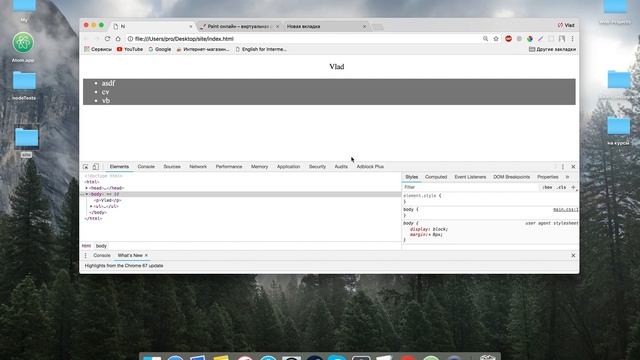Screen dimensions: 640x360
Task: Switch to the Console panel tab
Action: click(146, 167)
